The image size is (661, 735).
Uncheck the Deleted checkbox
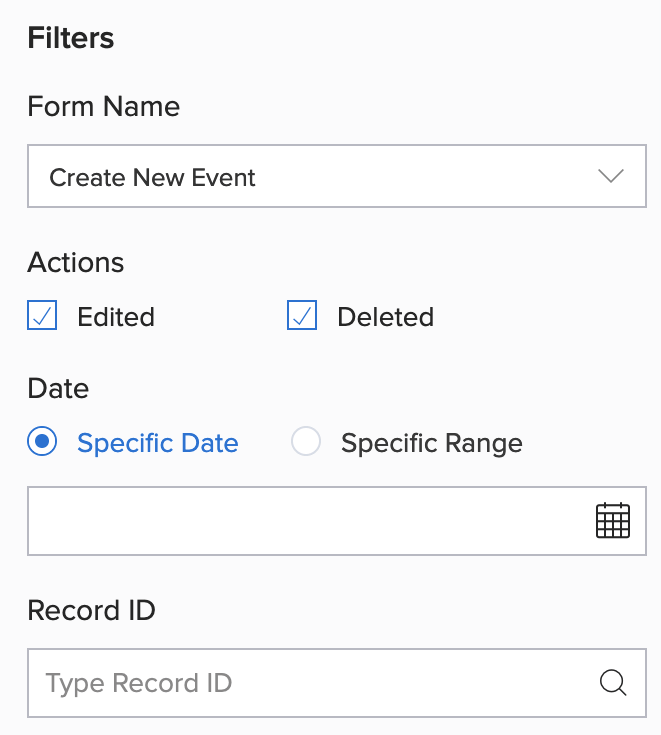point(302,317)
